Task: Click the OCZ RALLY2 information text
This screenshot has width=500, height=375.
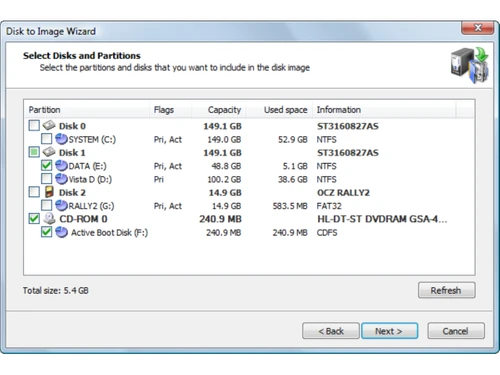Action: tap(343, 193)
